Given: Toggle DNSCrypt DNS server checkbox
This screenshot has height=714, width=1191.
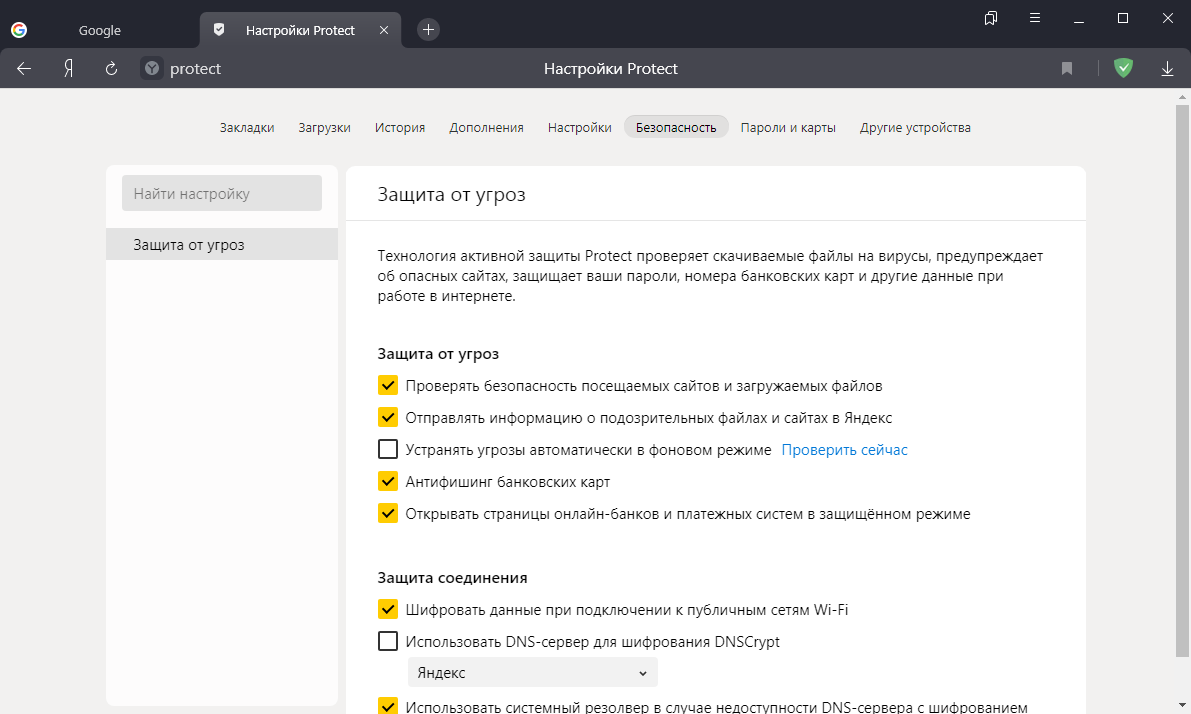Looking at the screenshot, I should click(388, 642).
